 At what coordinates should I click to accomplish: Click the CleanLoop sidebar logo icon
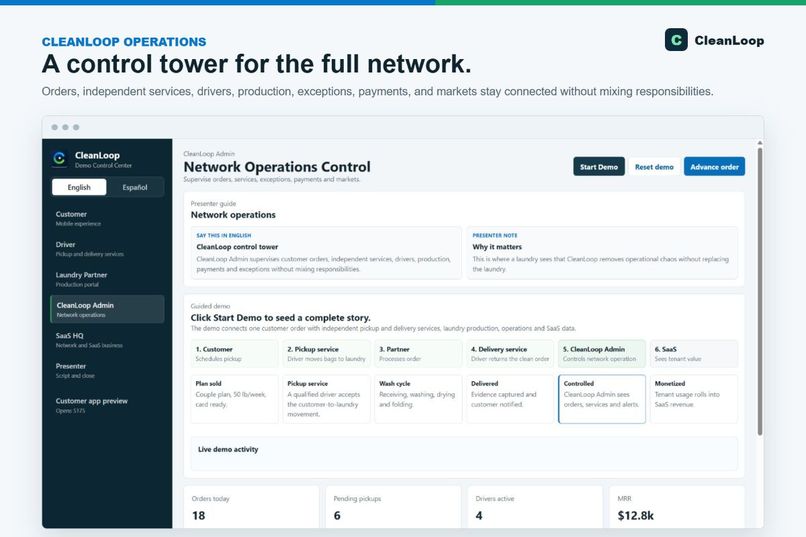(x=59, y=158)
